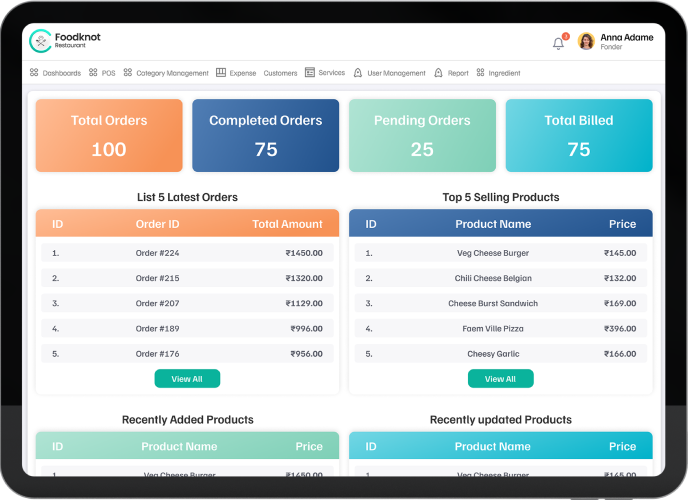
Task: Click the Dashboards grid icon
Action: pyautogui.click(x=34, y=73)
